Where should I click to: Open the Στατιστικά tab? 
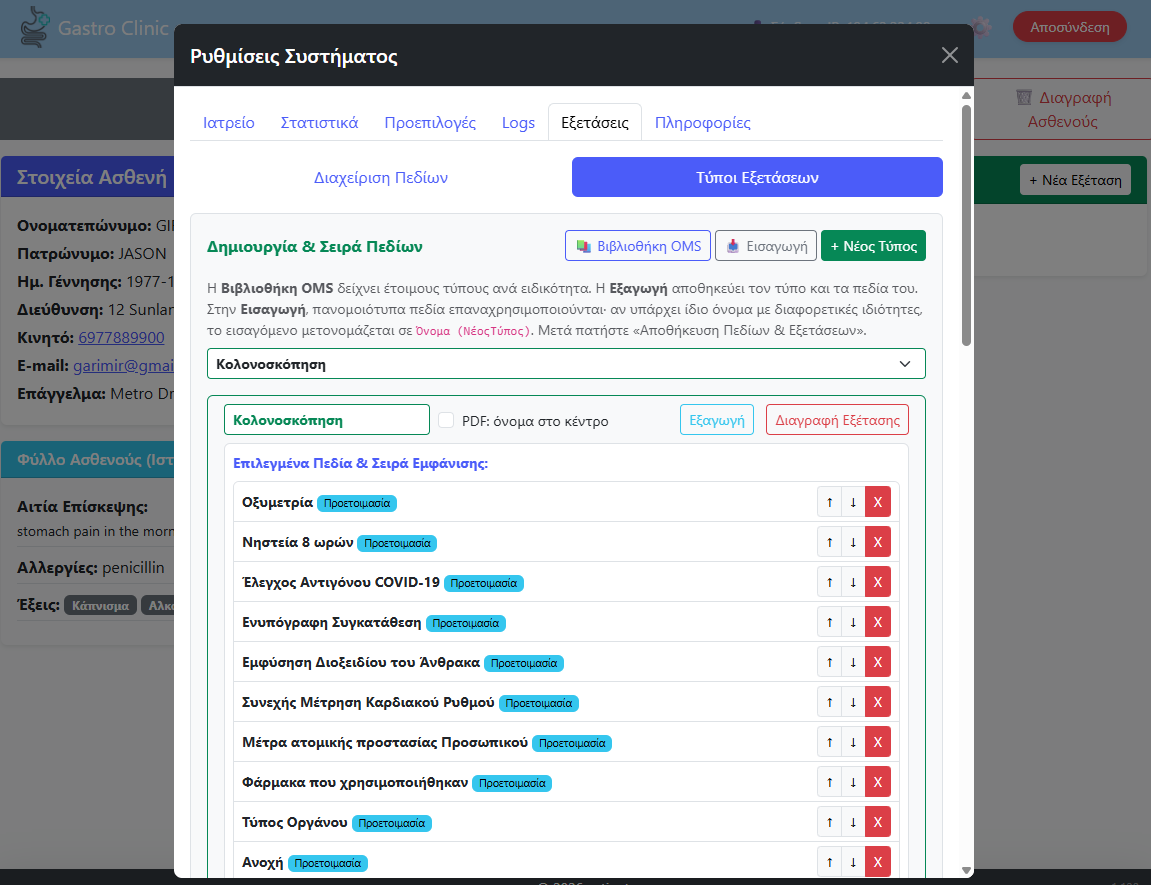click(x=319, y=123)
